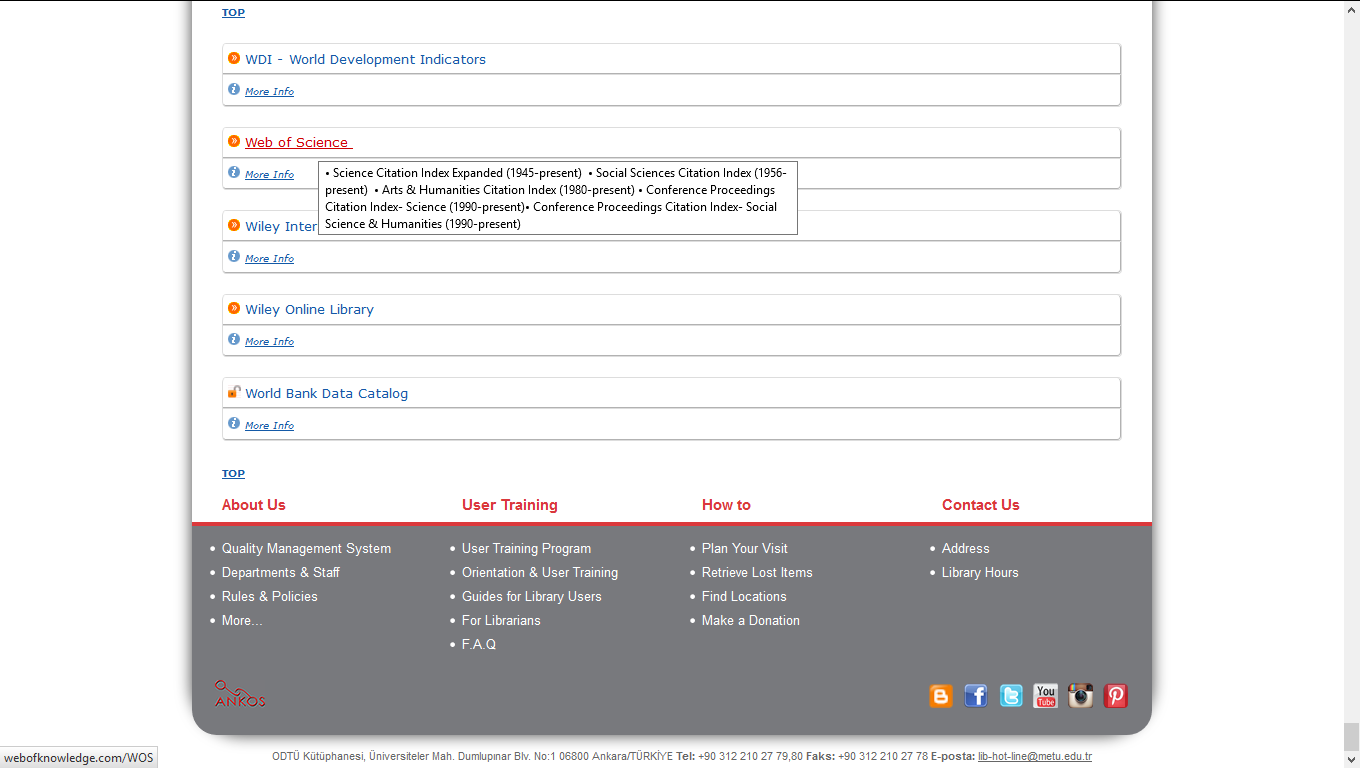
Task: Click info icon under Wiley Online Library
Action: (x=234, y=340)
